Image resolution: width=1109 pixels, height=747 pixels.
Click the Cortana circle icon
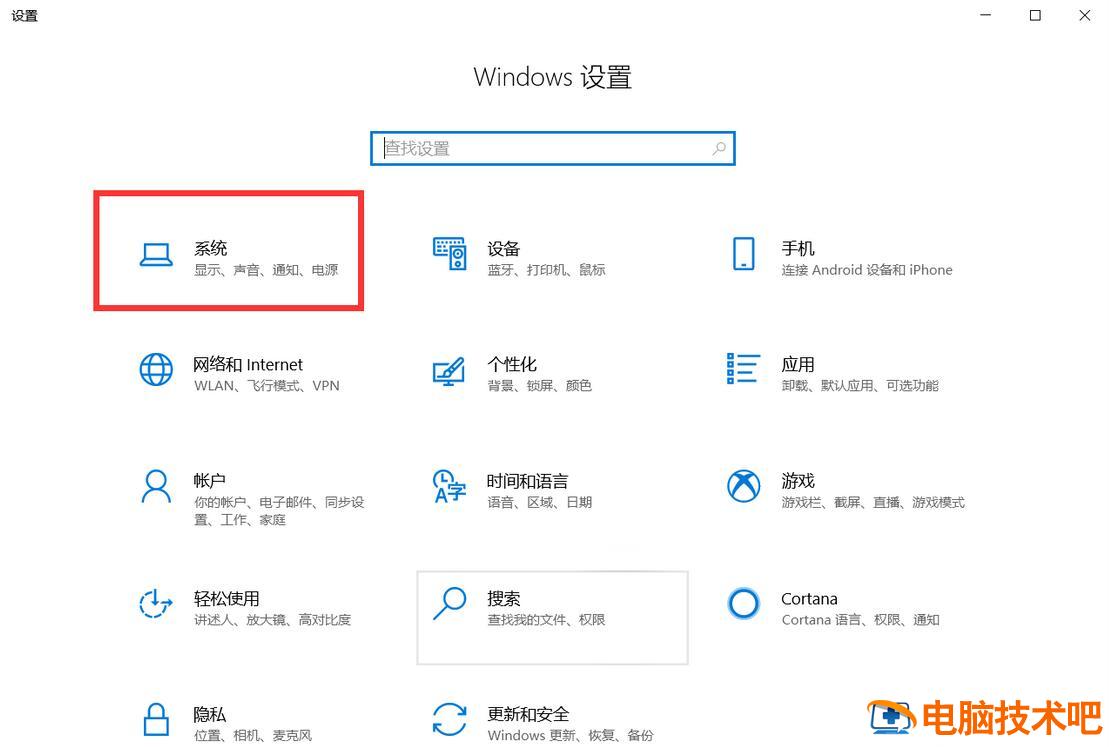pyautogui.click(x=743, y=603)
